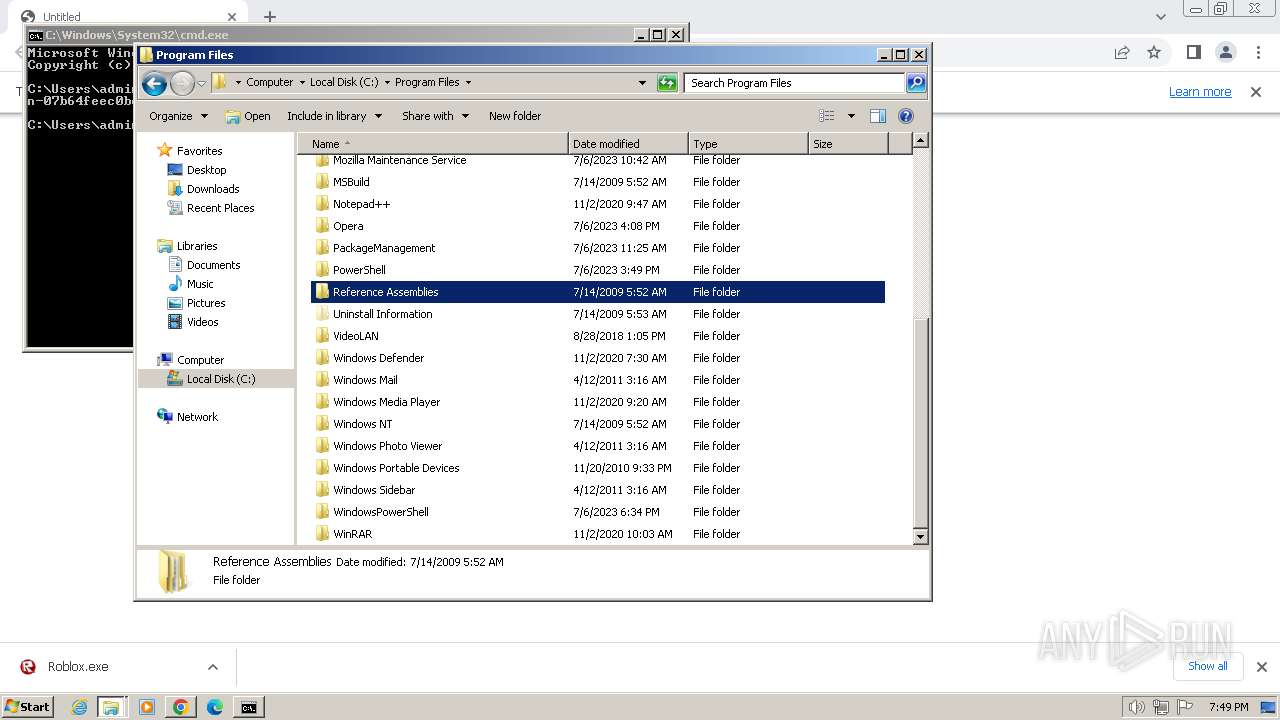
Task: Toggle Chrome side panel icon
Action: tap(1193, 52)
